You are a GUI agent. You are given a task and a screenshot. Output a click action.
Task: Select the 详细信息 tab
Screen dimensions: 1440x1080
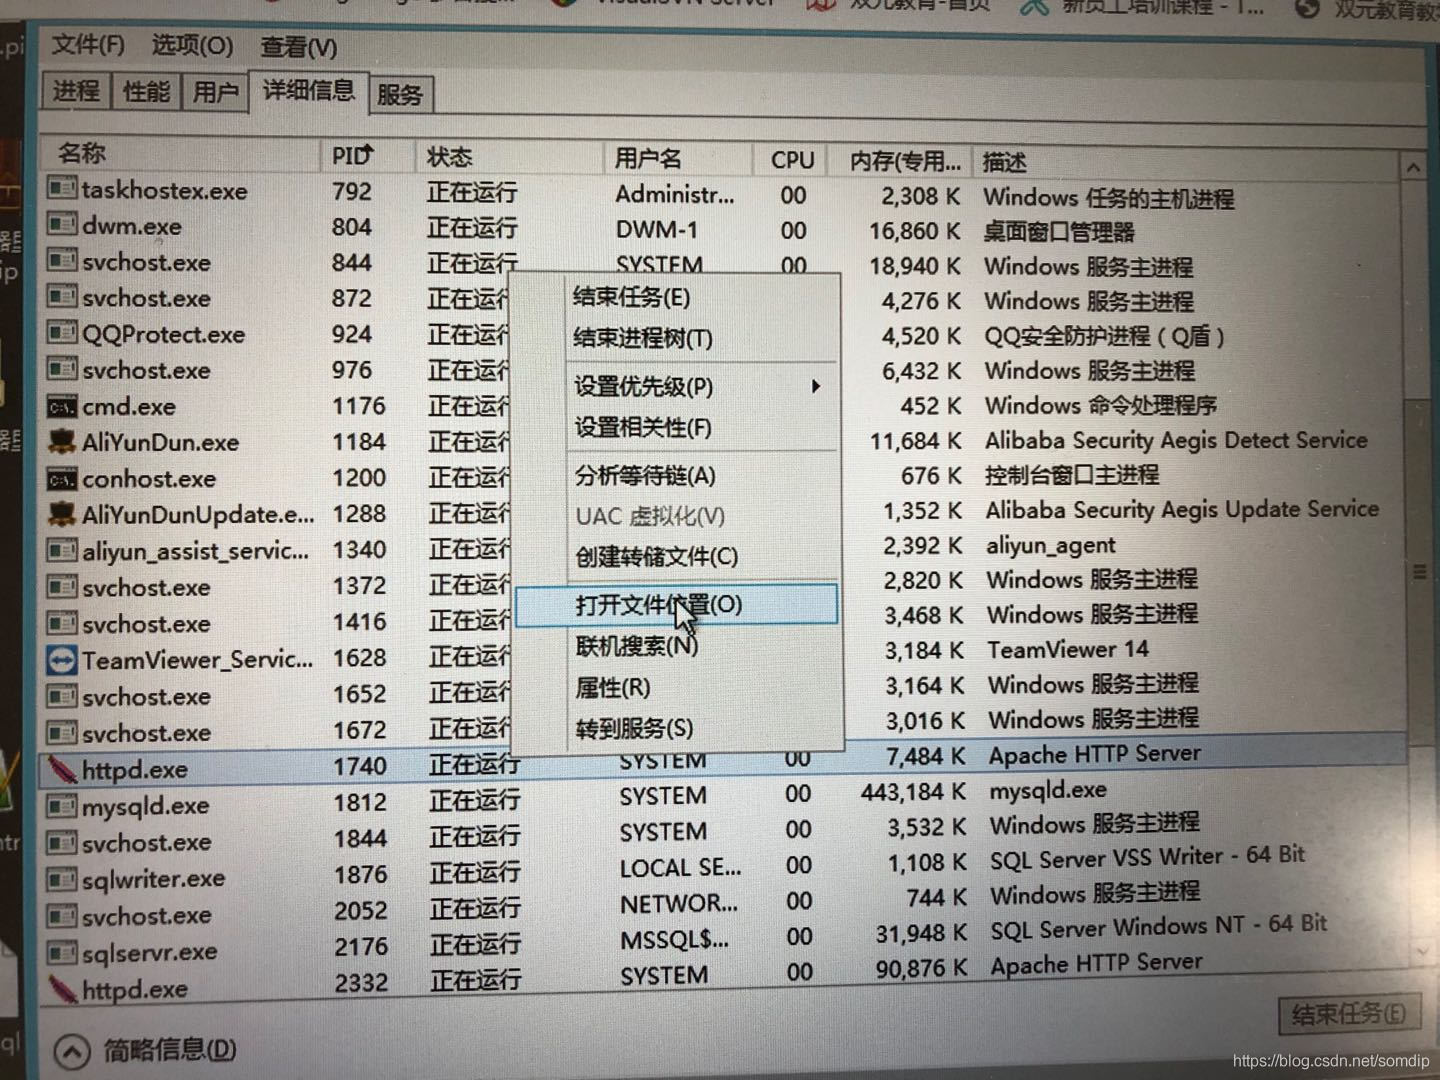click(308, 91)
